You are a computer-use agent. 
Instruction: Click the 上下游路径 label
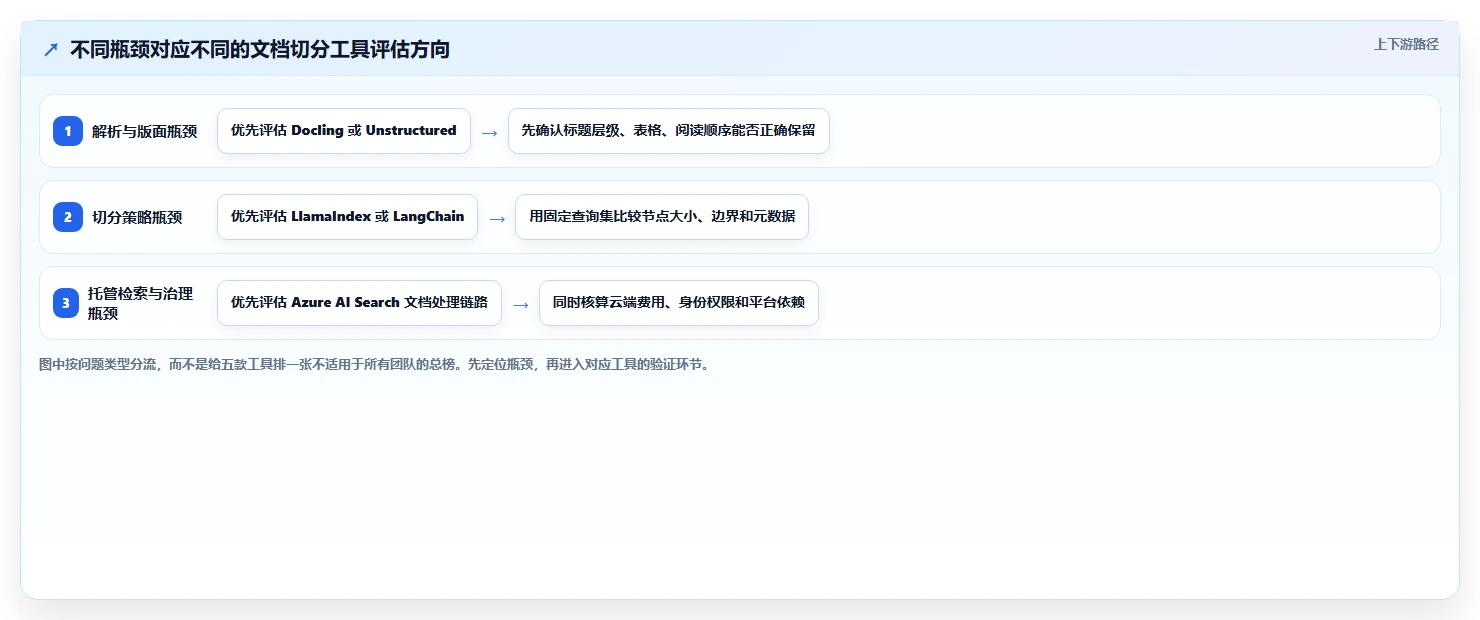point(1406,44)
